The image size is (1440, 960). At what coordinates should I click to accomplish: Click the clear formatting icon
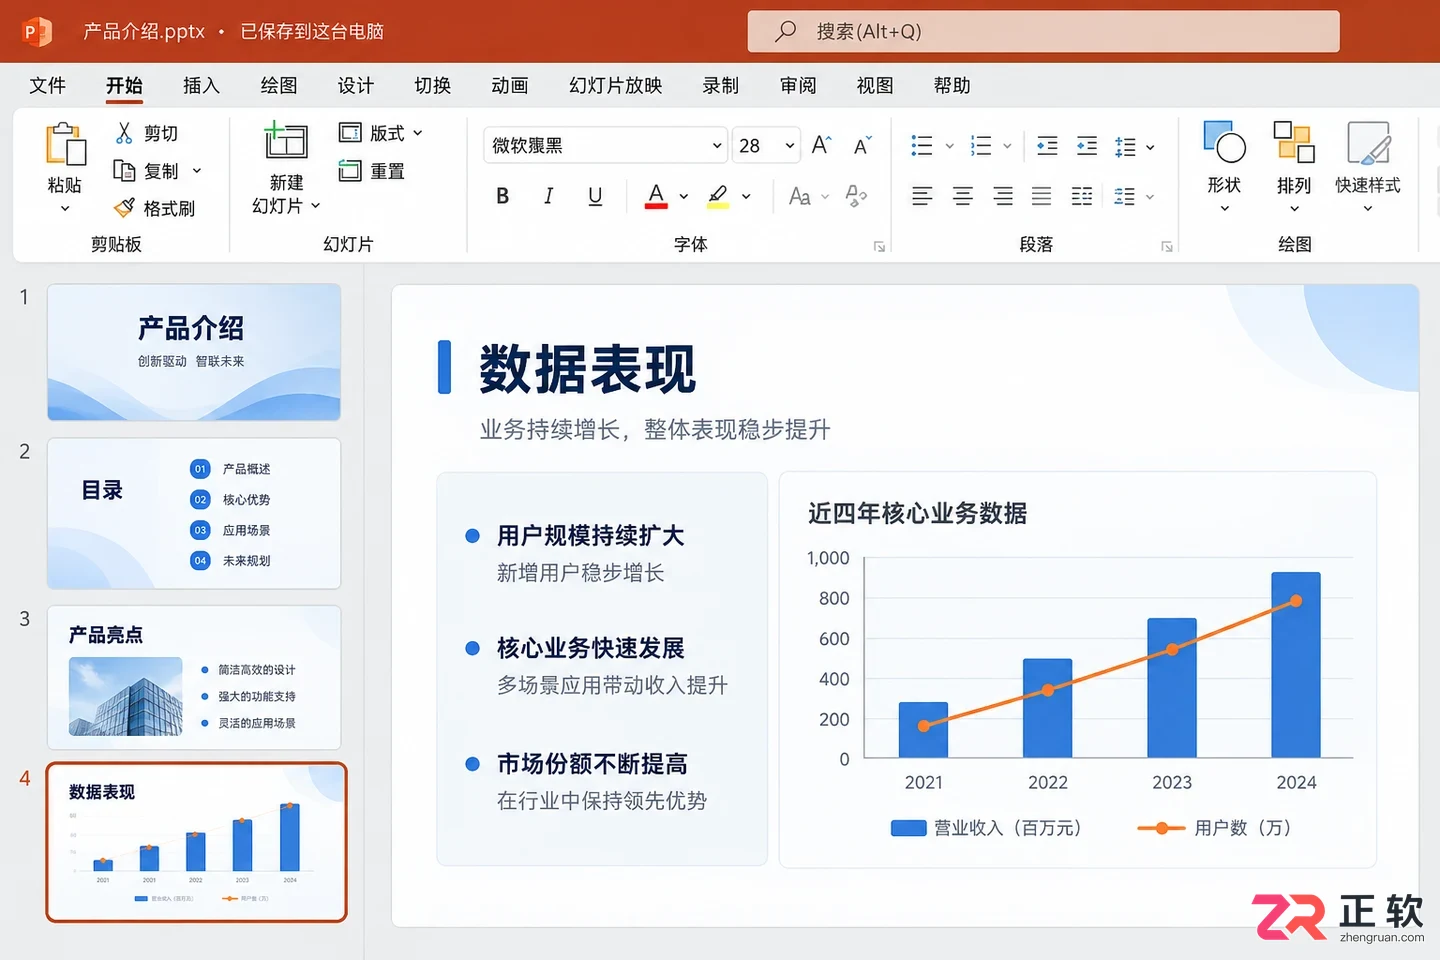[857, 196]
